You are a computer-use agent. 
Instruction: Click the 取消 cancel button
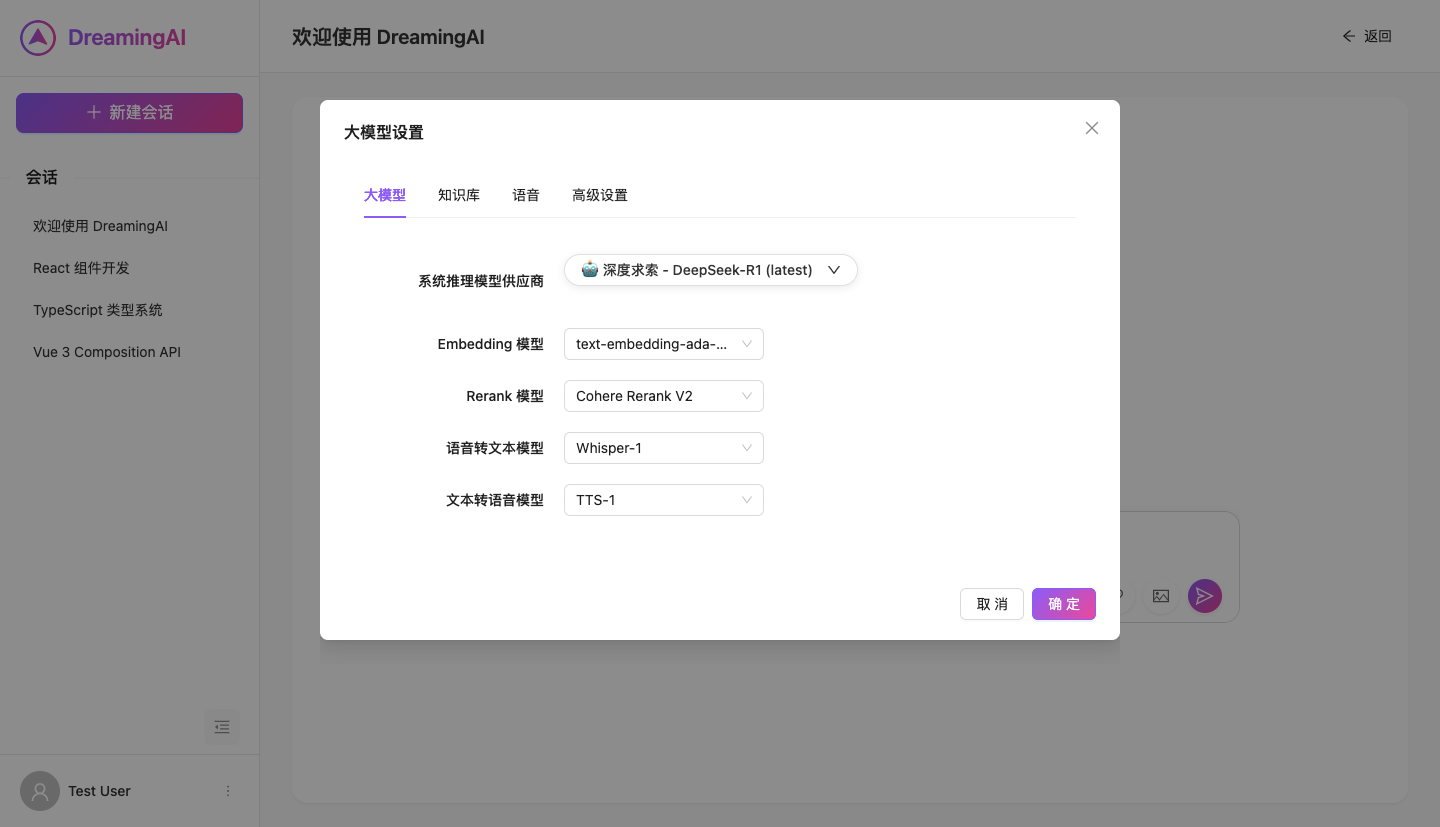991,603
